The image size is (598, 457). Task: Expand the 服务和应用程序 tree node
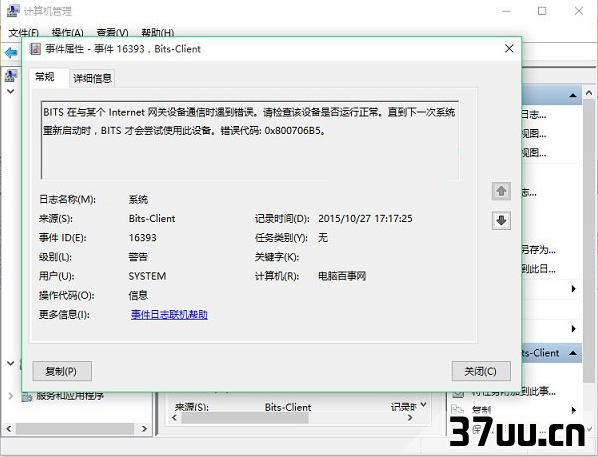tap(11, 396)
